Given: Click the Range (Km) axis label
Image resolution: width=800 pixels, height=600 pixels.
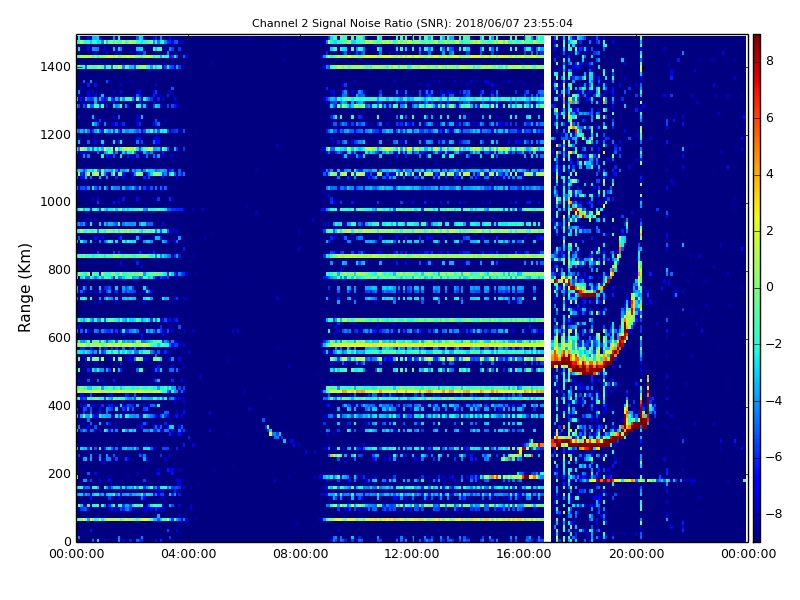Looking at the screenshot, I should [x=24, y=288].
